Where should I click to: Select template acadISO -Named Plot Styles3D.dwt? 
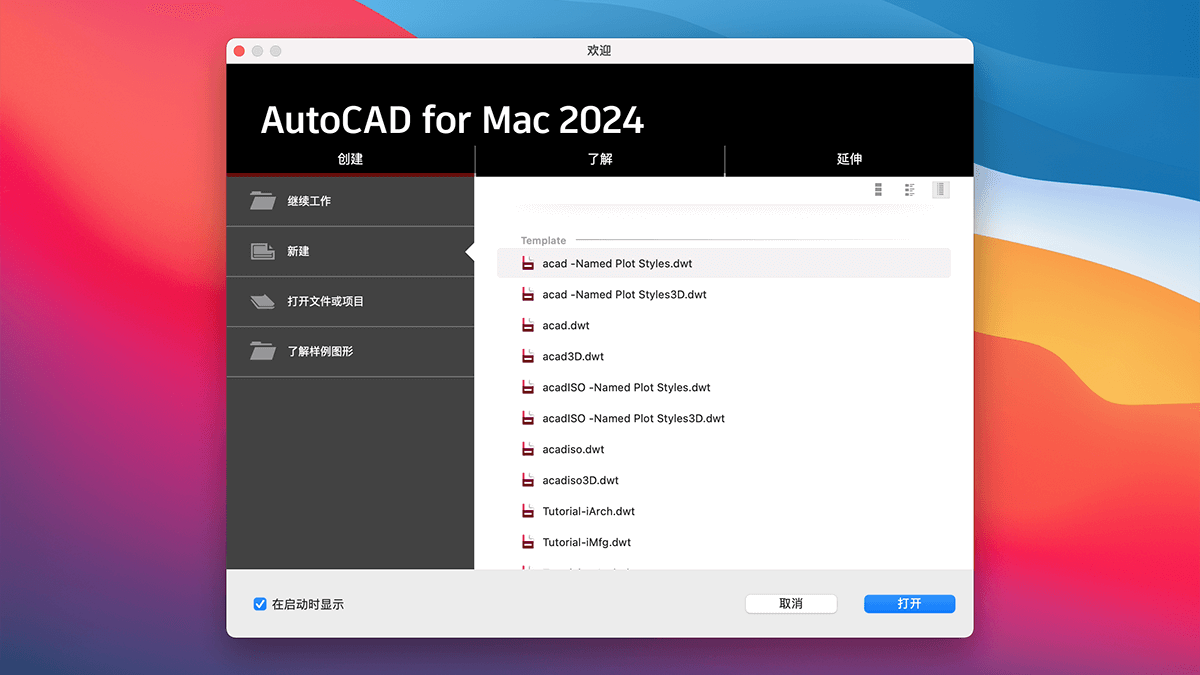pyautogui.click(x=724, y=419)
